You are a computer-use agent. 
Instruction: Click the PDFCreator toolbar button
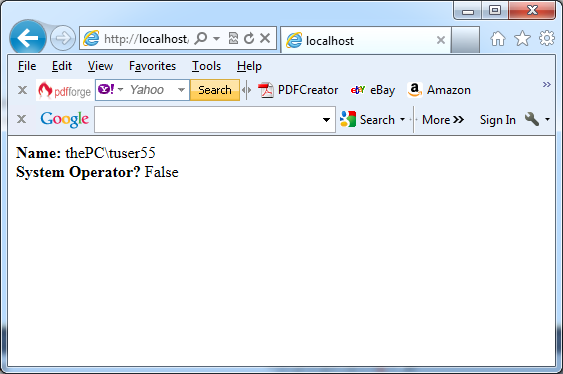click(x=298, y=90)
